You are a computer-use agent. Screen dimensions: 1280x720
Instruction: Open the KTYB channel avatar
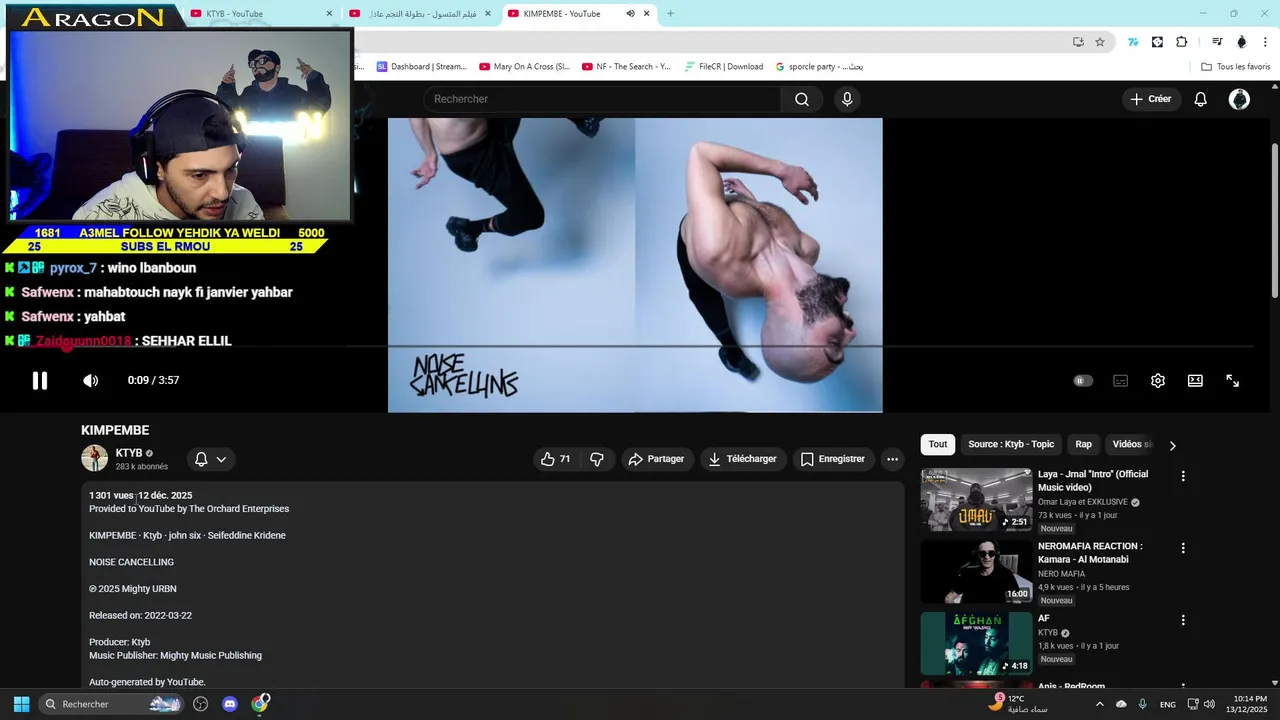(94, 458)
